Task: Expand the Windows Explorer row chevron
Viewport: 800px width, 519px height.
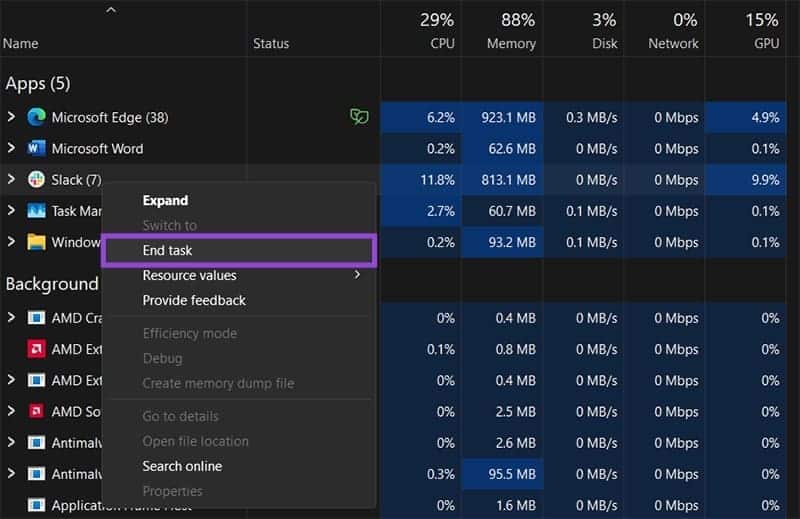Action: tap(11, 241)
